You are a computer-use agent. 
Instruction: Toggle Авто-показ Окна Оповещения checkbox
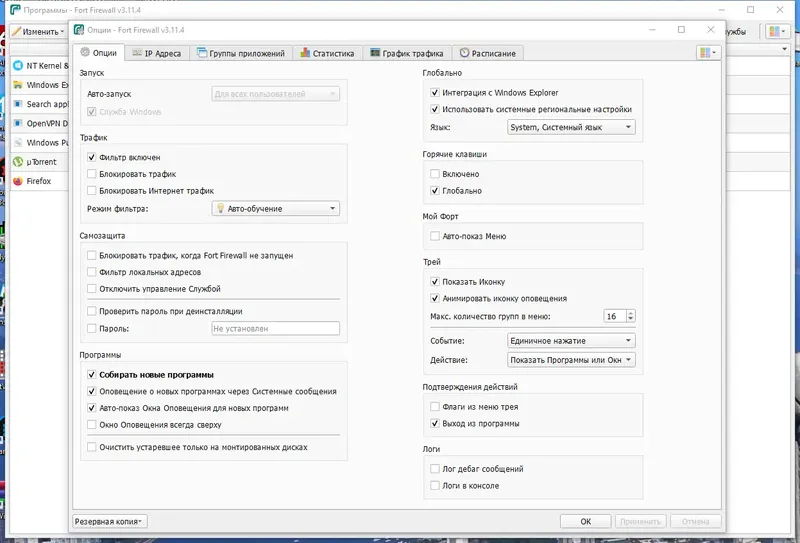pos(92,408)
